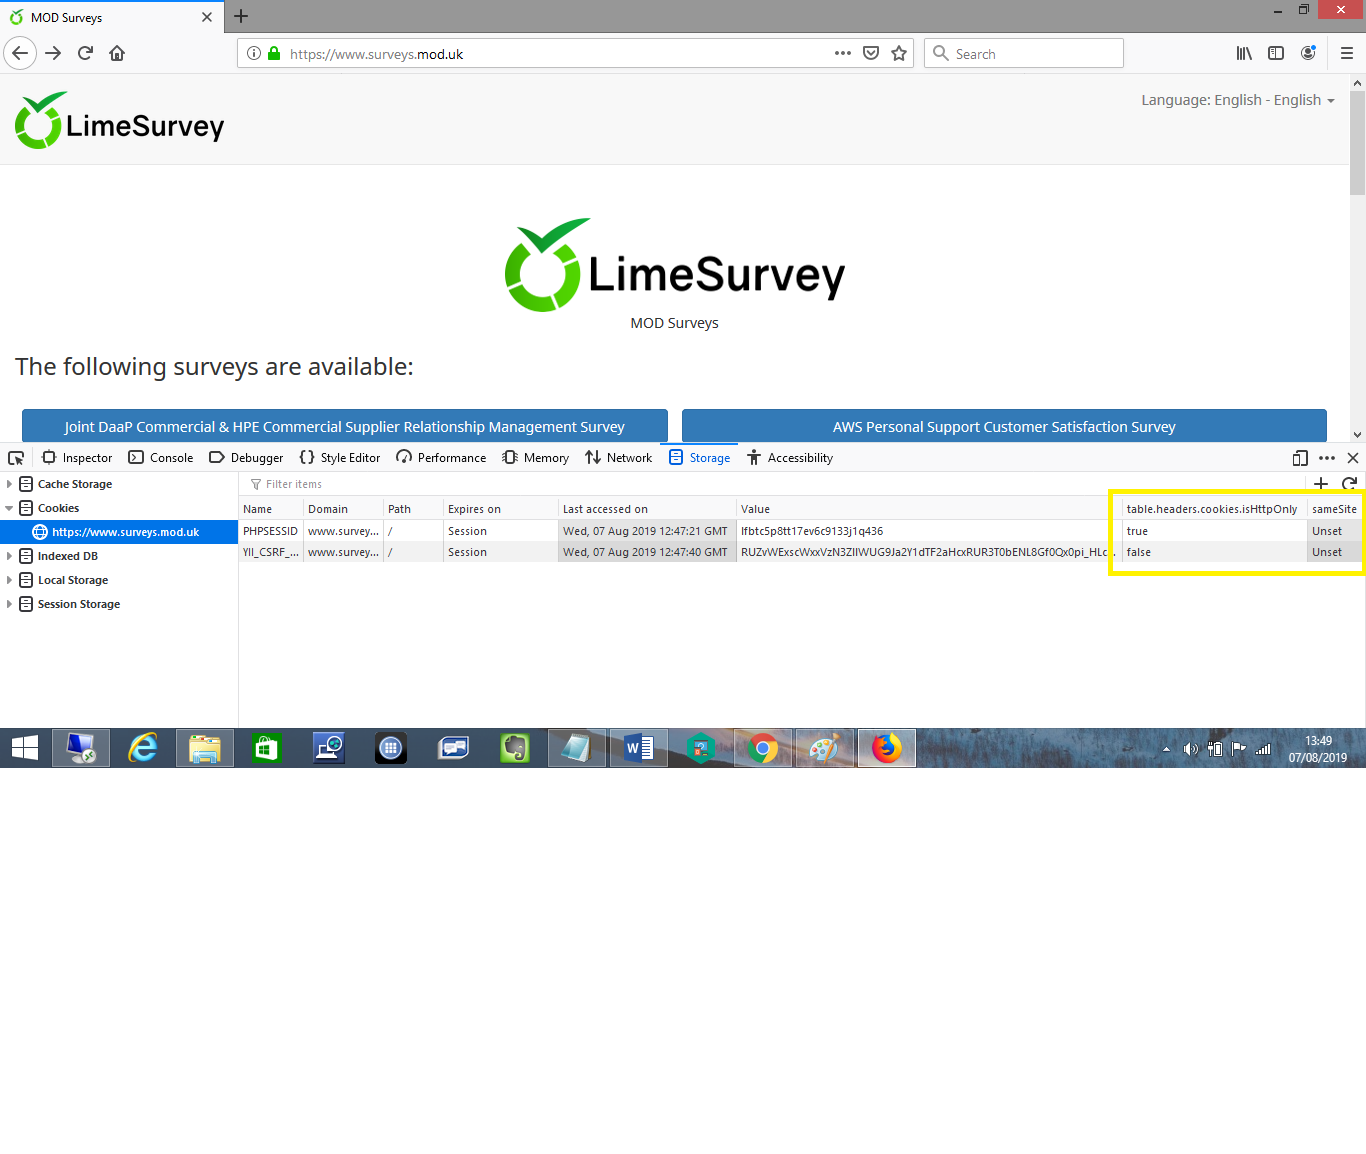Bookmark this page with the star
This screenshot has width=1366, height=1154.
point(899,53)
